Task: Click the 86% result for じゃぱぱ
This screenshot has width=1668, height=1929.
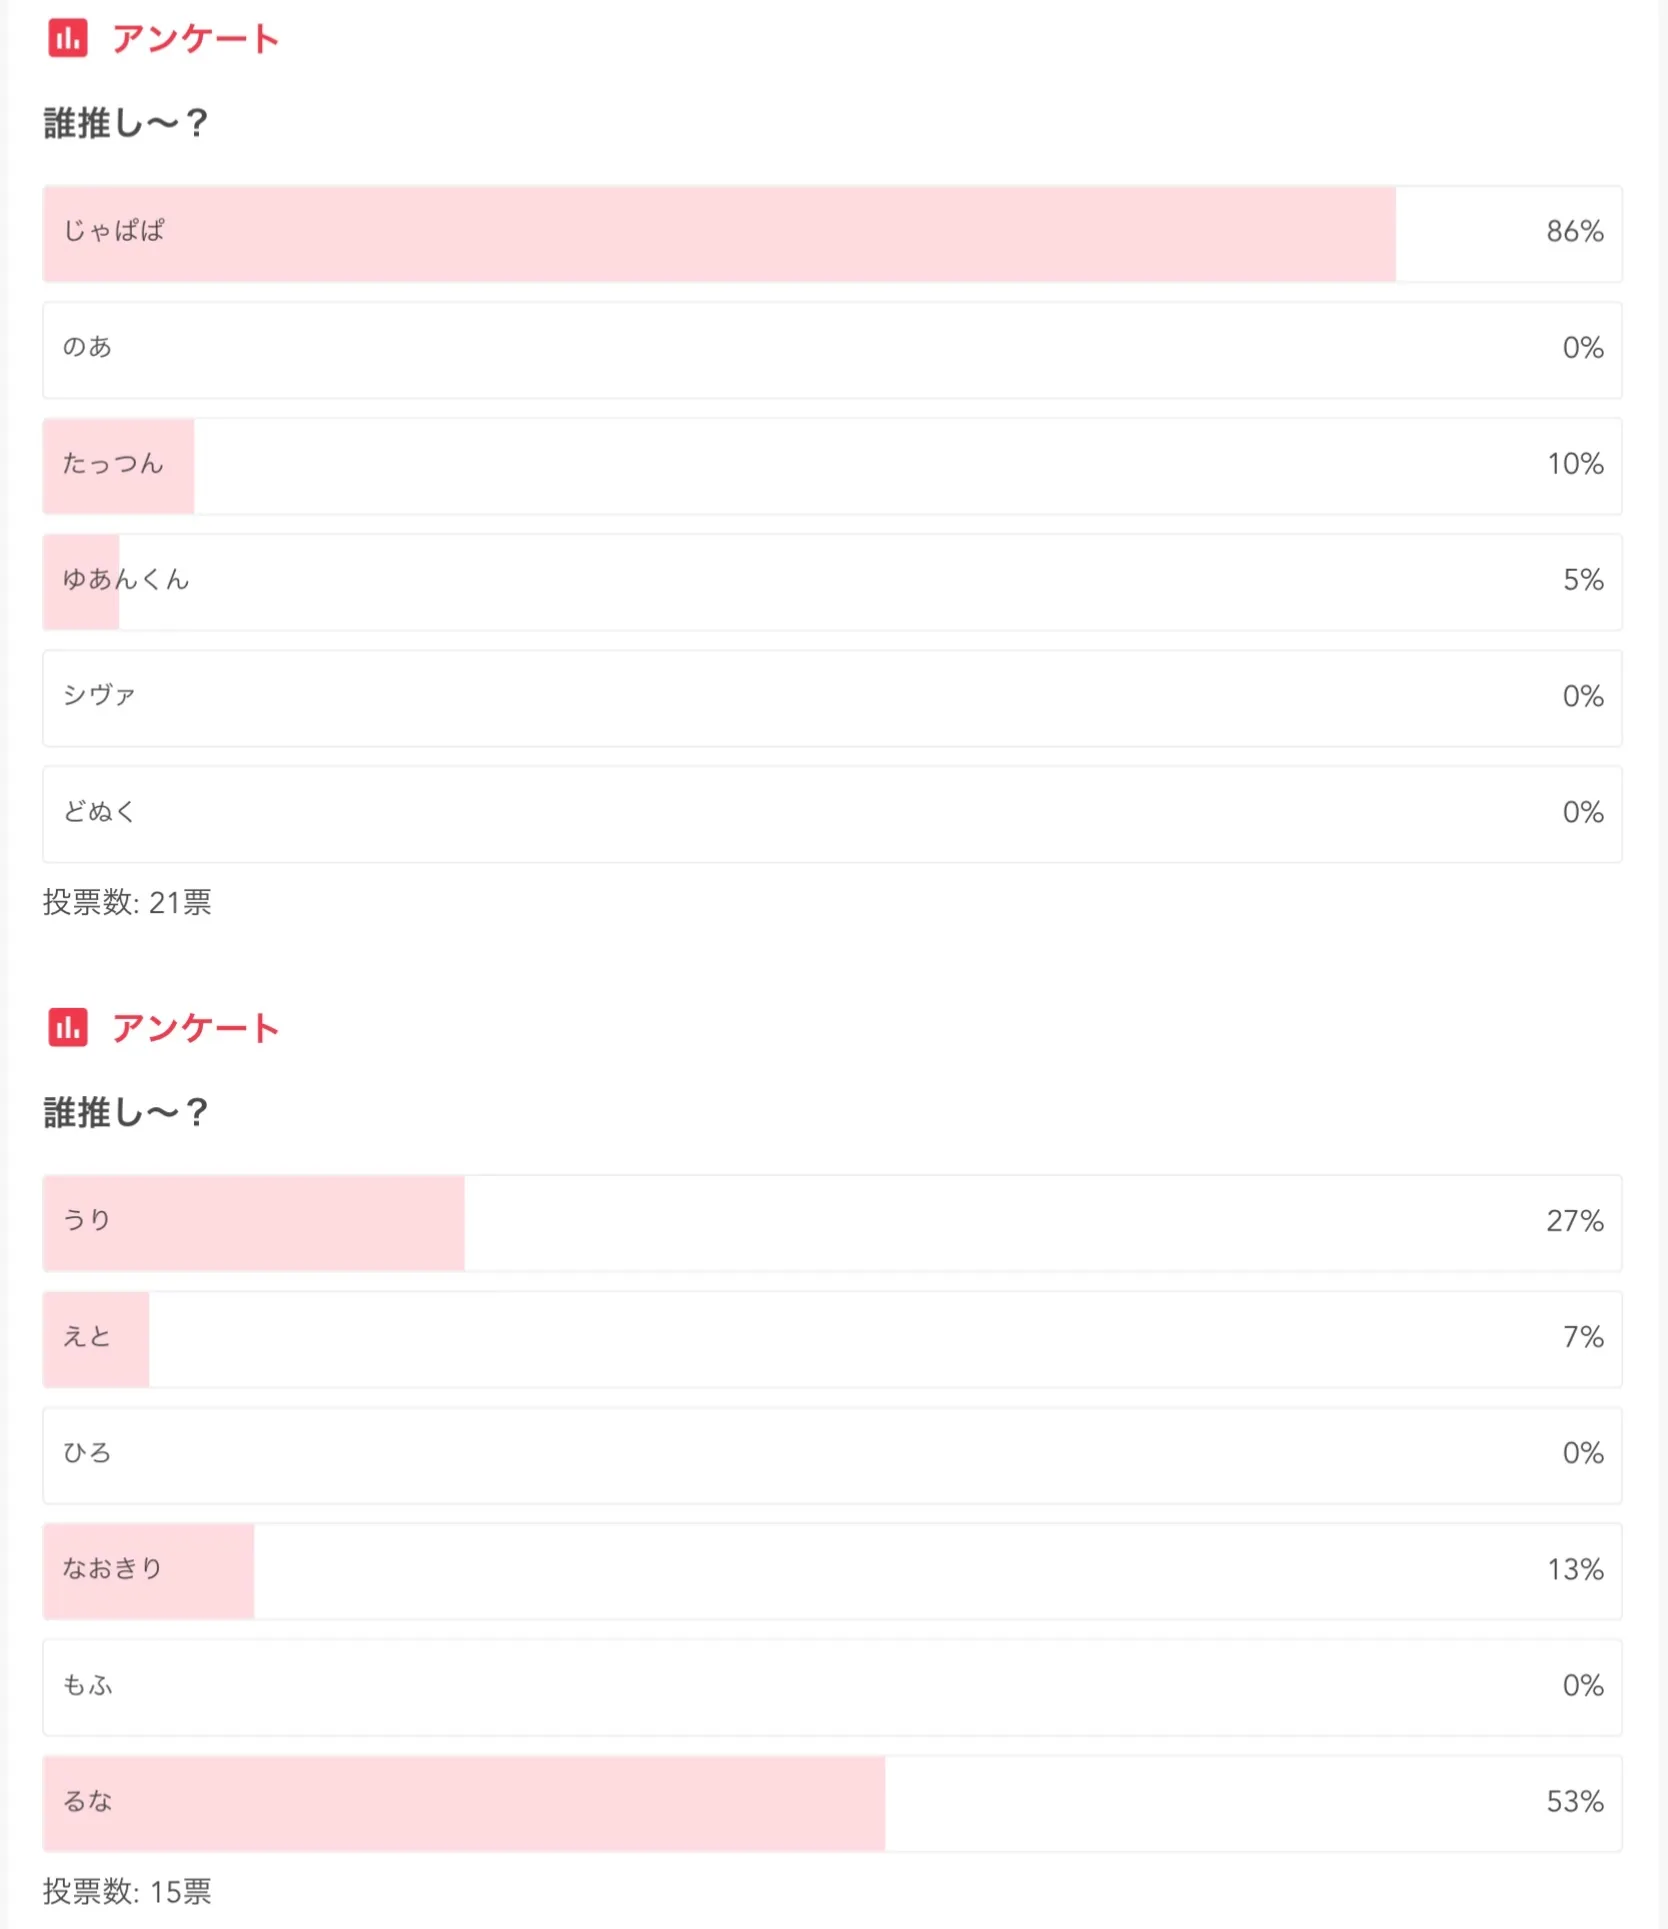Action: [1574, 232]
